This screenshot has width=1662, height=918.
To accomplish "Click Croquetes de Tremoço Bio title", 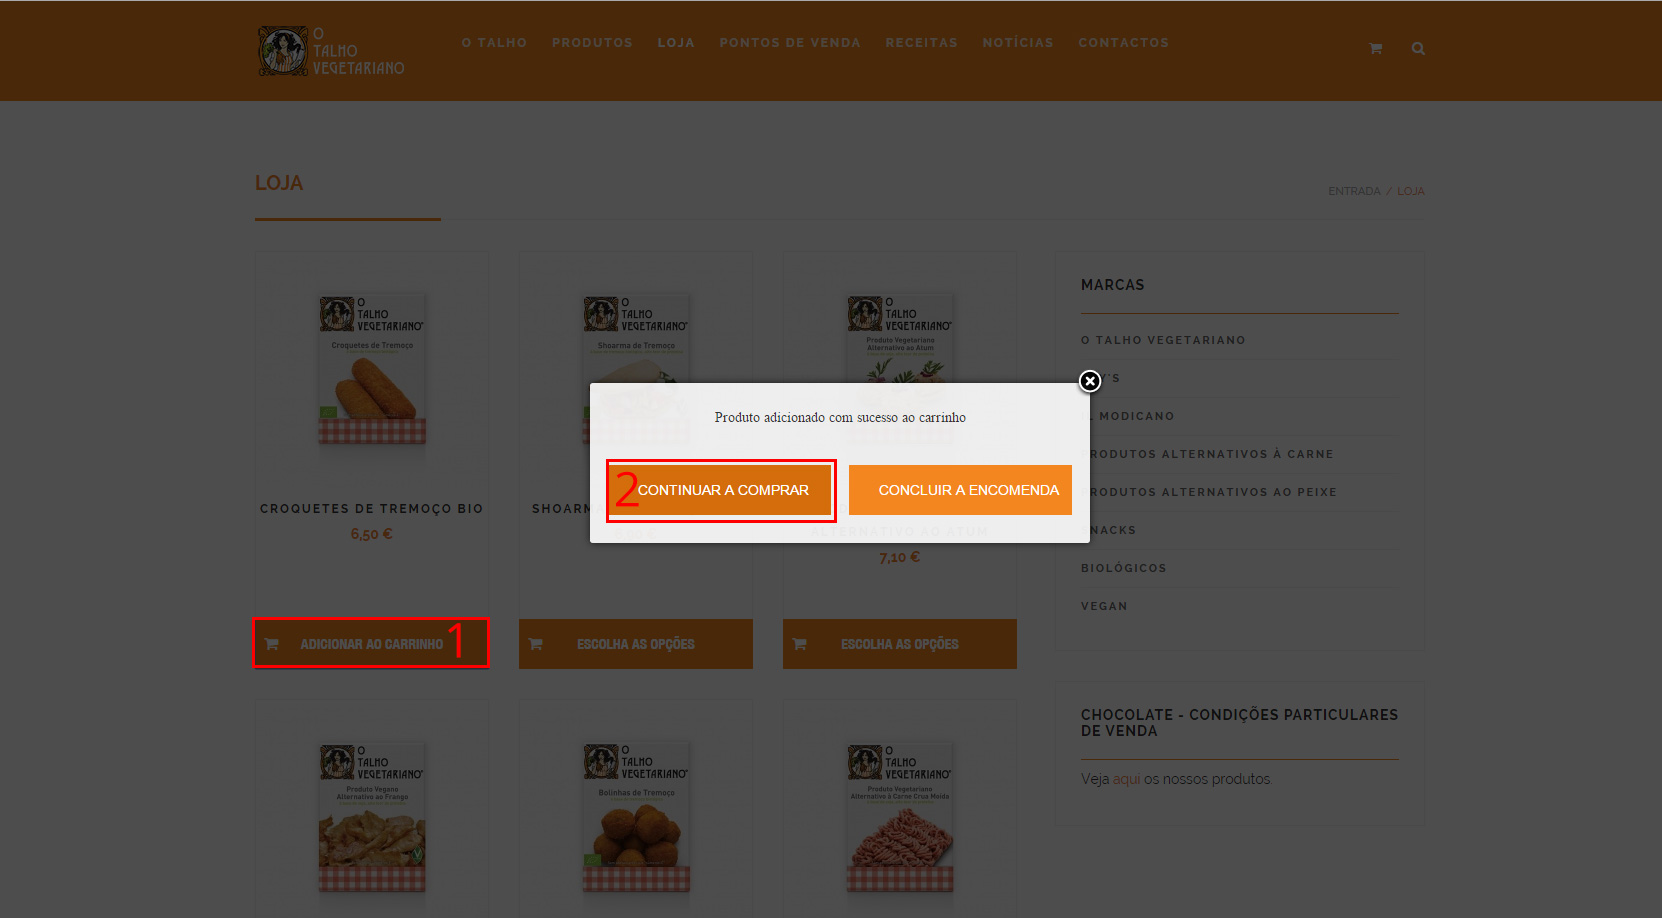I will [372, 509].
